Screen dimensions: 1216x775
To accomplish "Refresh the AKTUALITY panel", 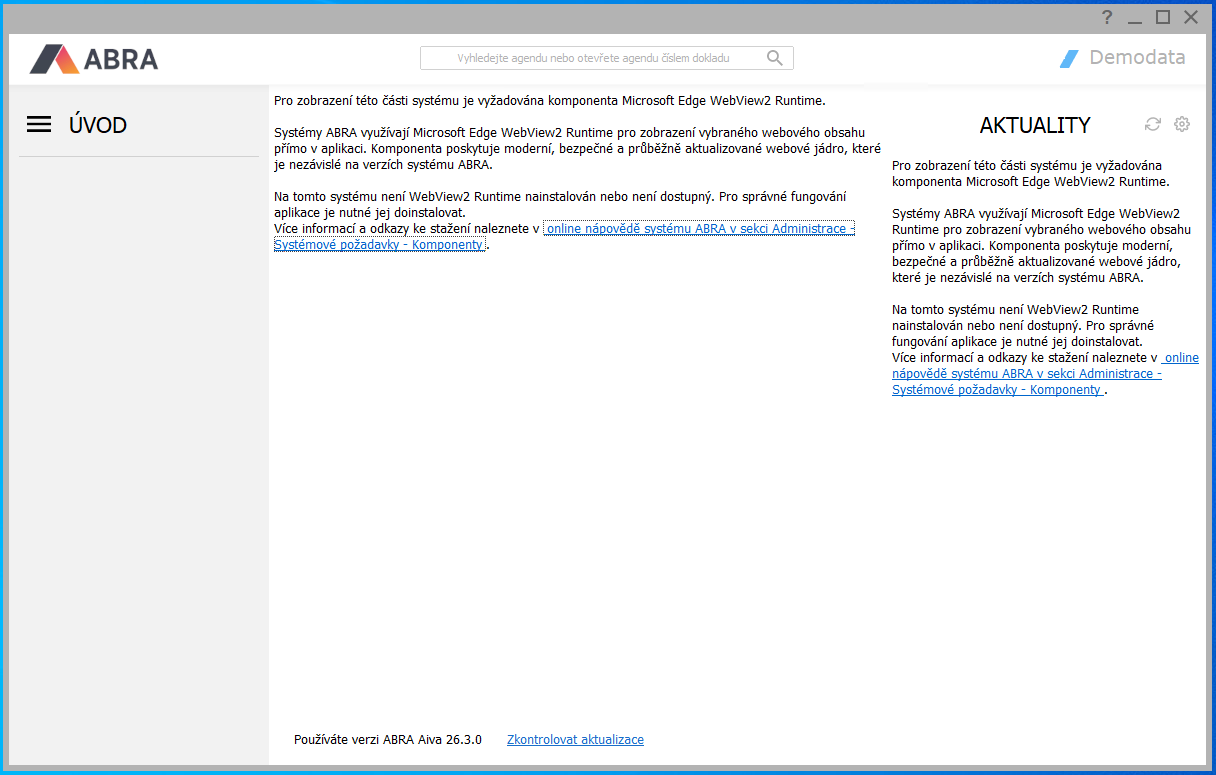I will coord(1153,124).
